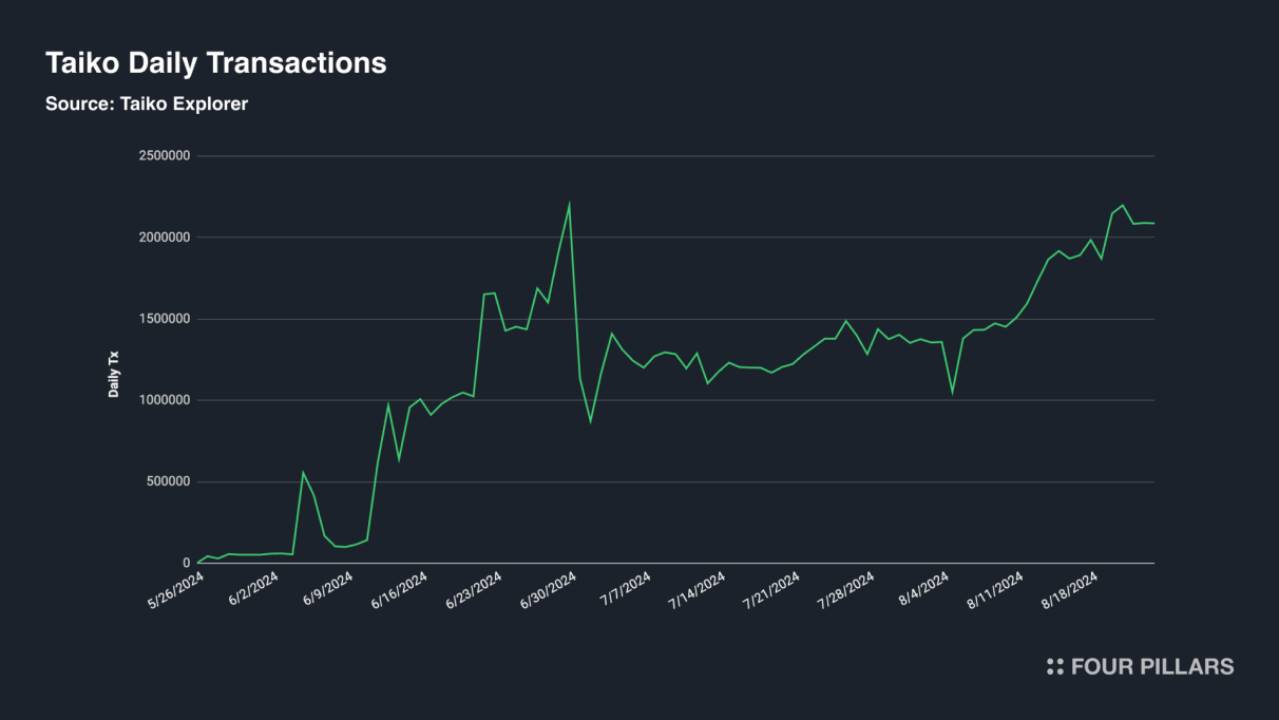
Task: Select the 8/4/2024 date label
Action: click(x=925, y=588)
